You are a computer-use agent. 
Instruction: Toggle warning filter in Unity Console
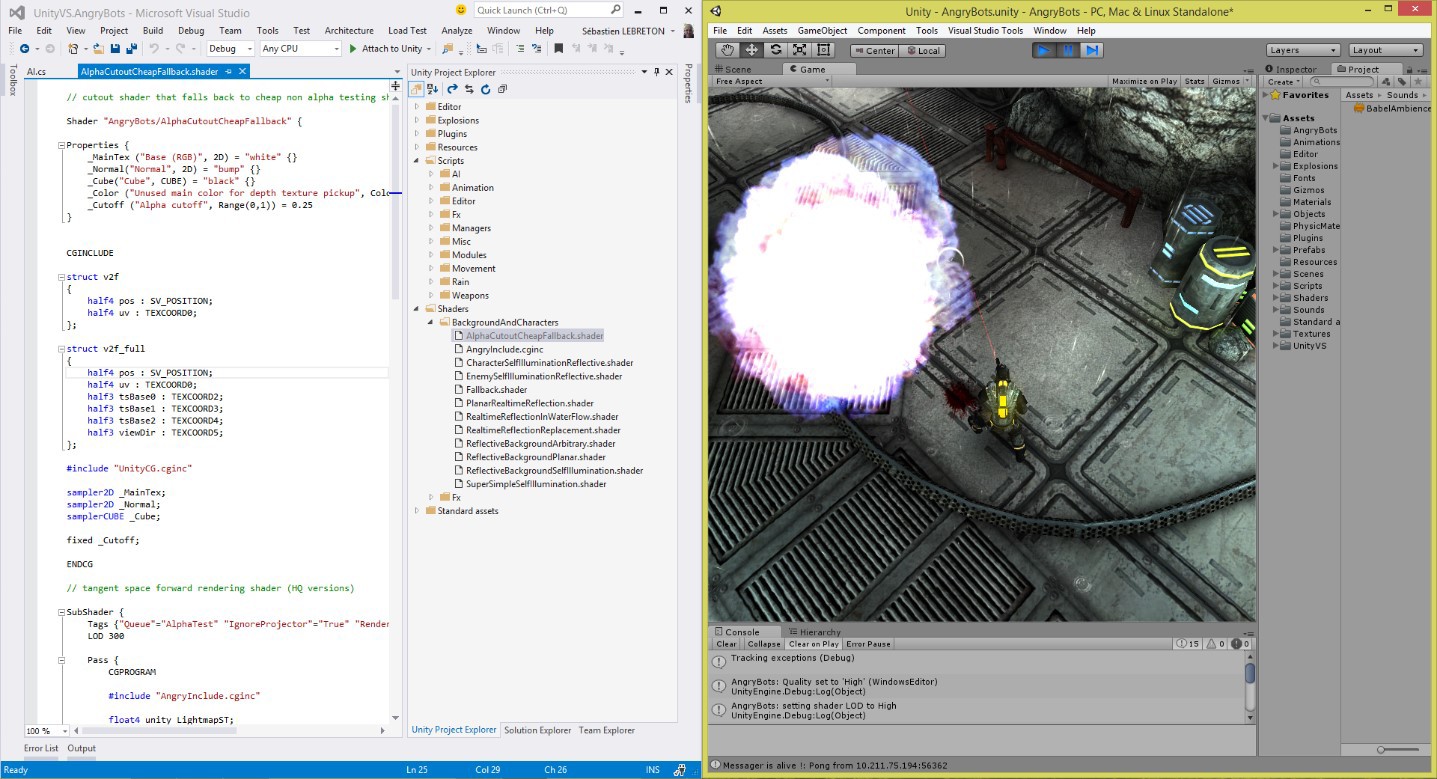(x=1214, y=644)
